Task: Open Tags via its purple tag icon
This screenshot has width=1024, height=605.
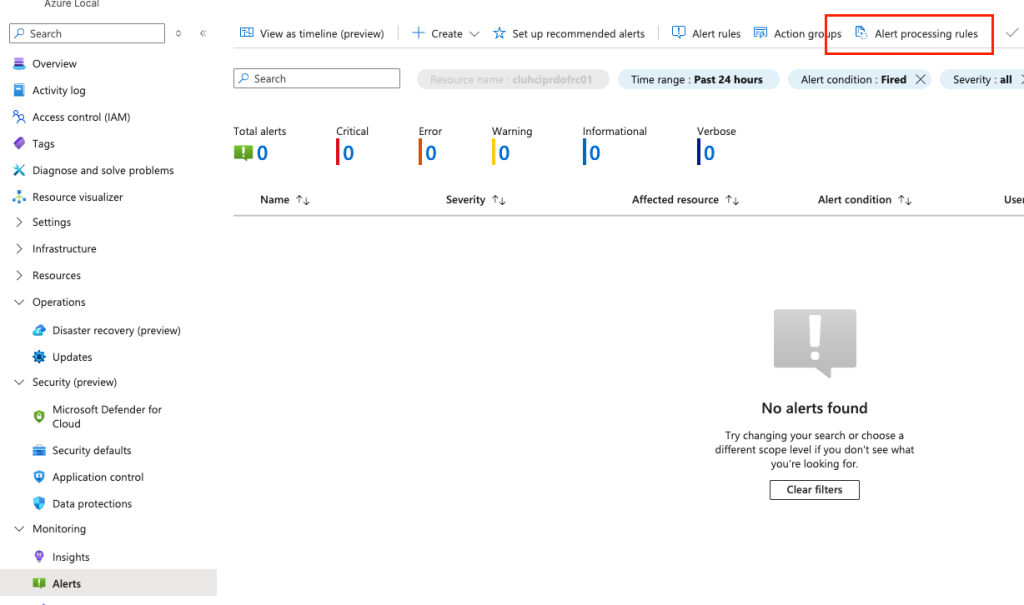Action: pos(19,144)
